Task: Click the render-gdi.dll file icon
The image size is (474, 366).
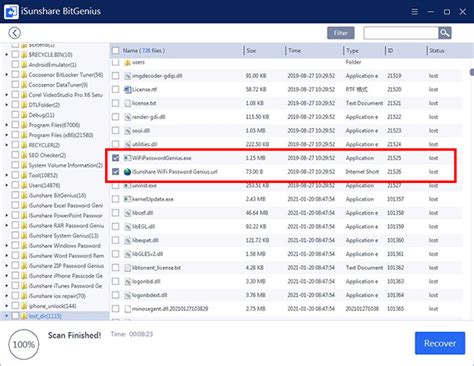Action: 127,117
